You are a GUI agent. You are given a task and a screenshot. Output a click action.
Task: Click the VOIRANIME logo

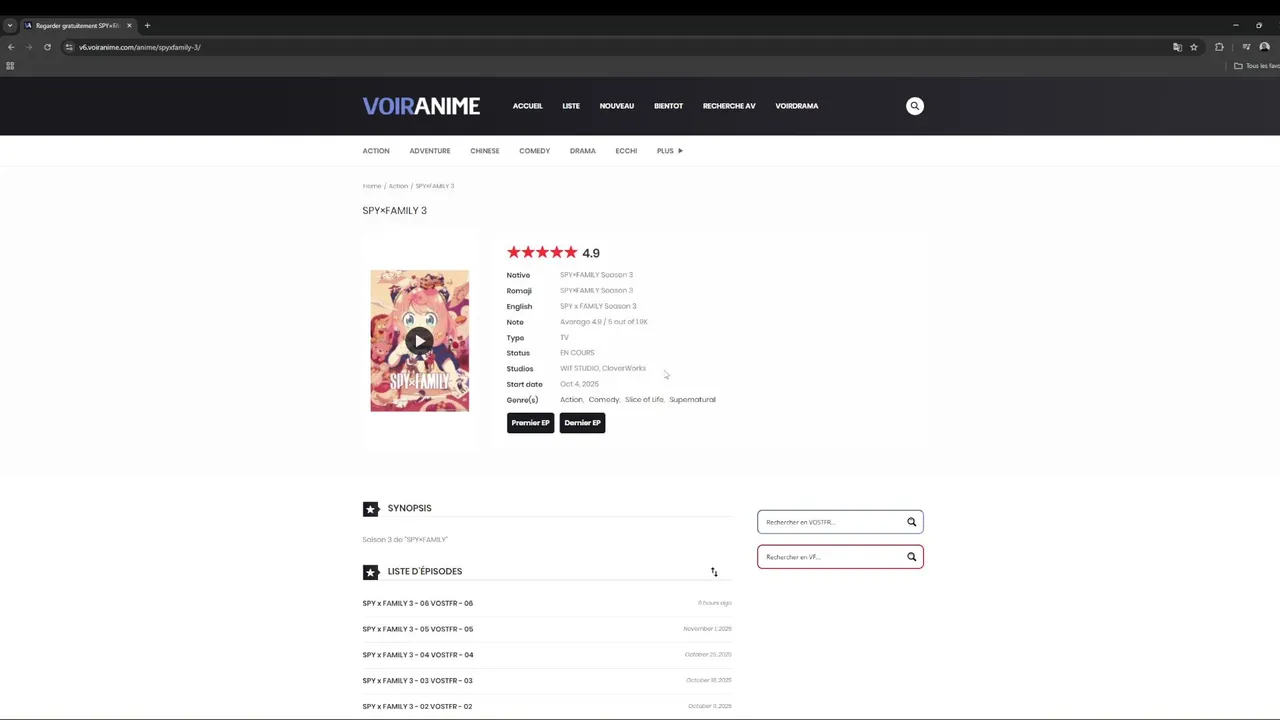pos(421,106)
